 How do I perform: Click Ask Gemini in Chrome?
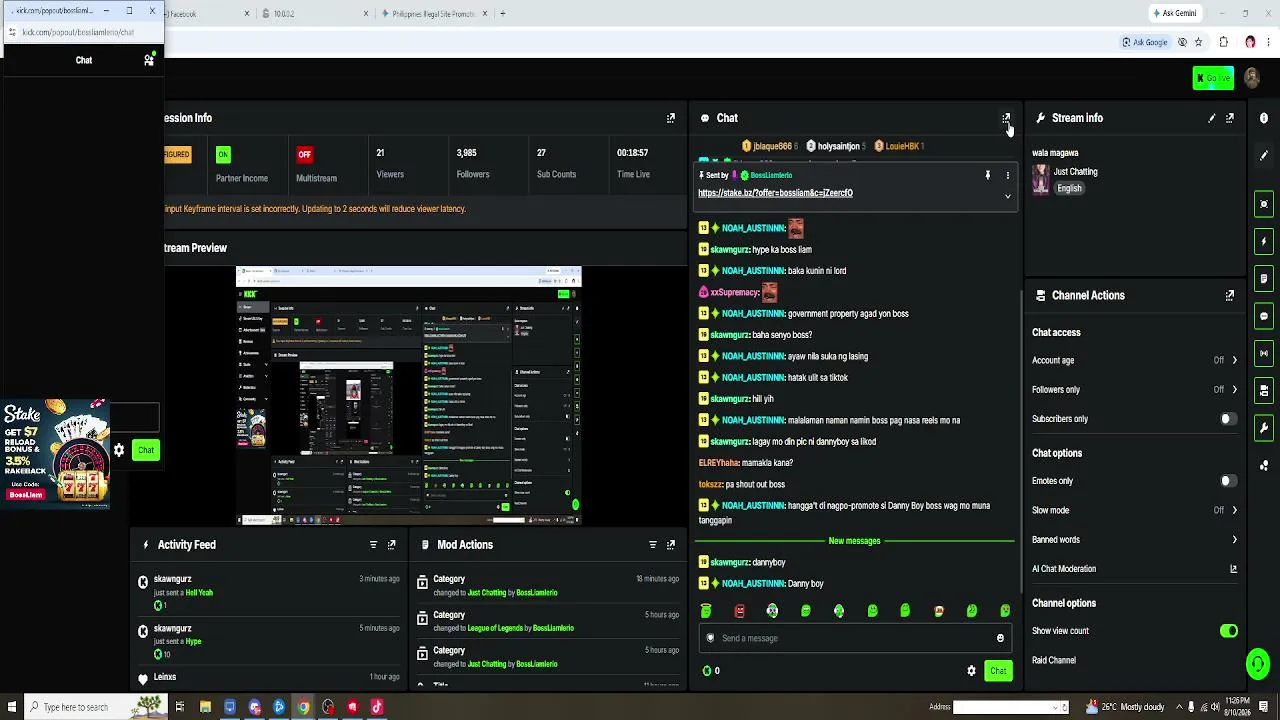1174,14
